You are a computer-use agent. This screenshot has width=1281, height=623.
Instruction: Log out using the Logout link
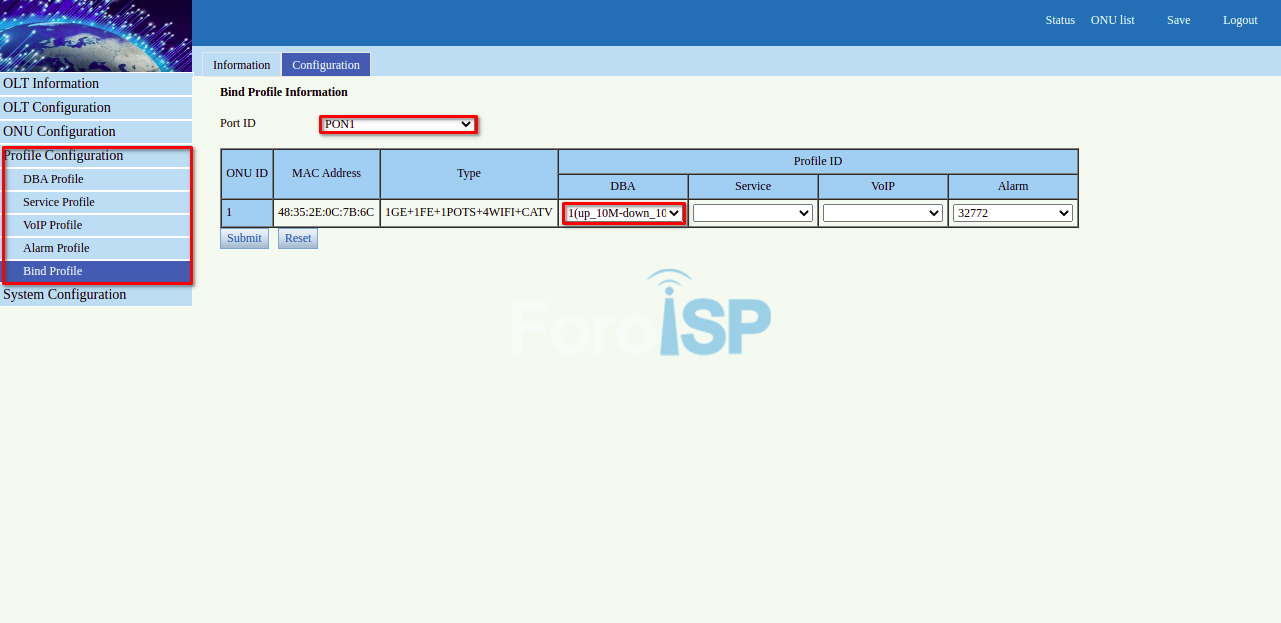click(1240, 20)
